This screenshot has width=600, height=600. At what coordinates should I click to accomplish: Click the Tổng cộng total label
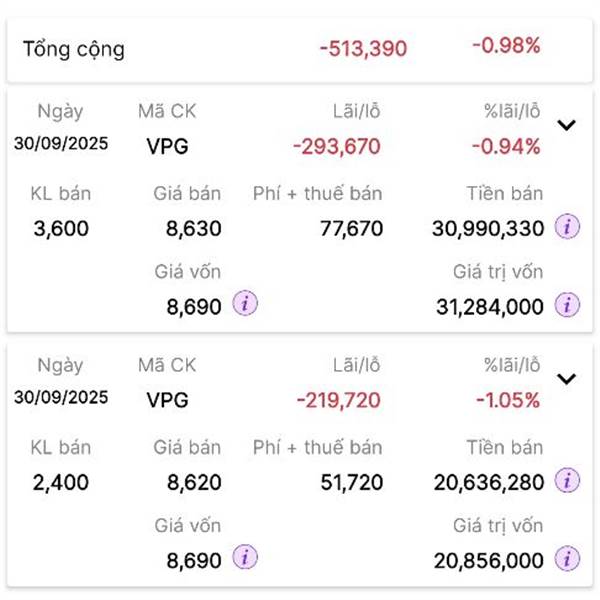74,49
